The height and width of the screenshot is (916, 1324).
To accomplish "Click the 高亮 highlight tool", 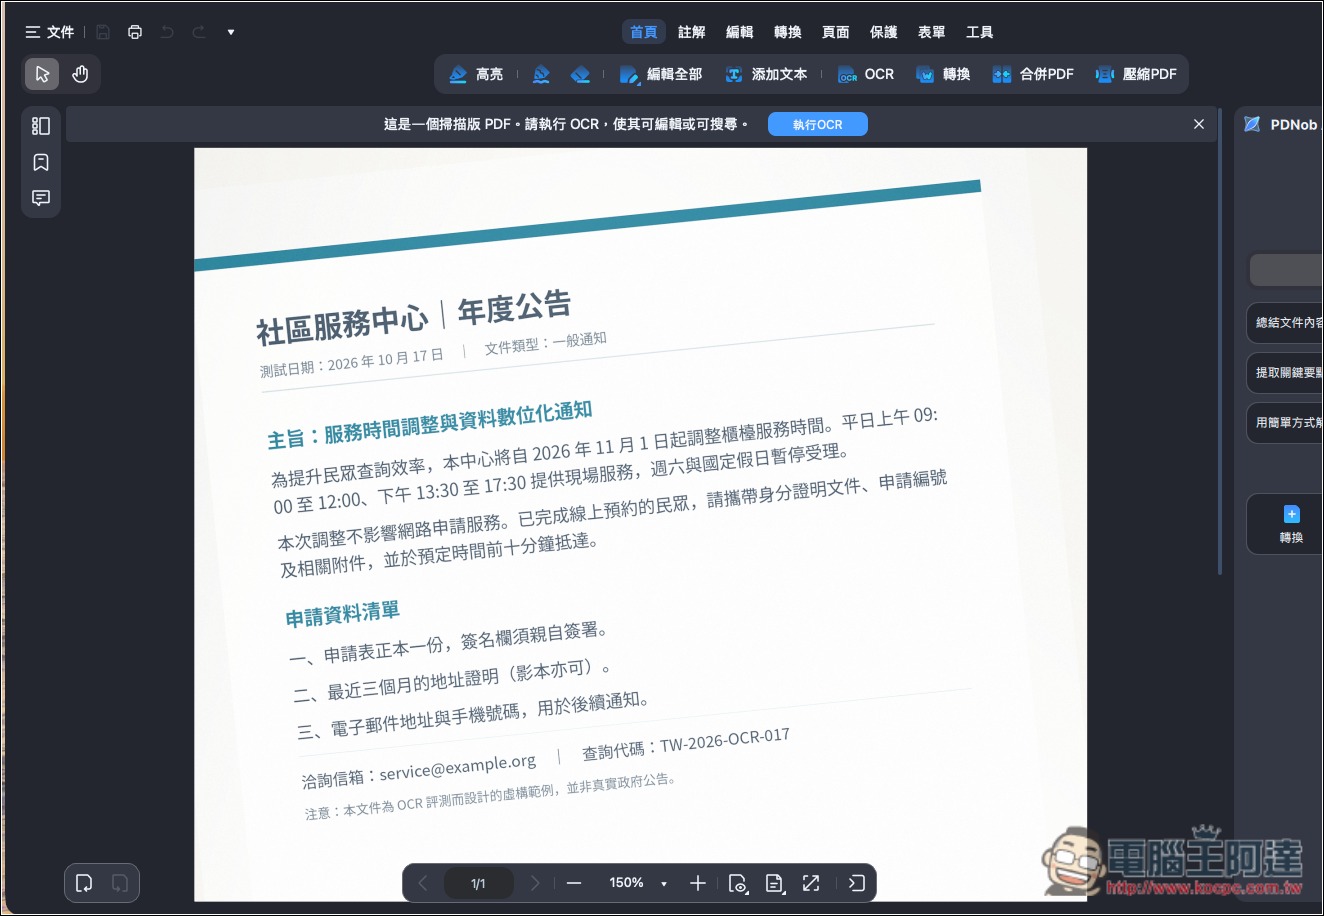I will pyautogui.click(x=476, y=74).
